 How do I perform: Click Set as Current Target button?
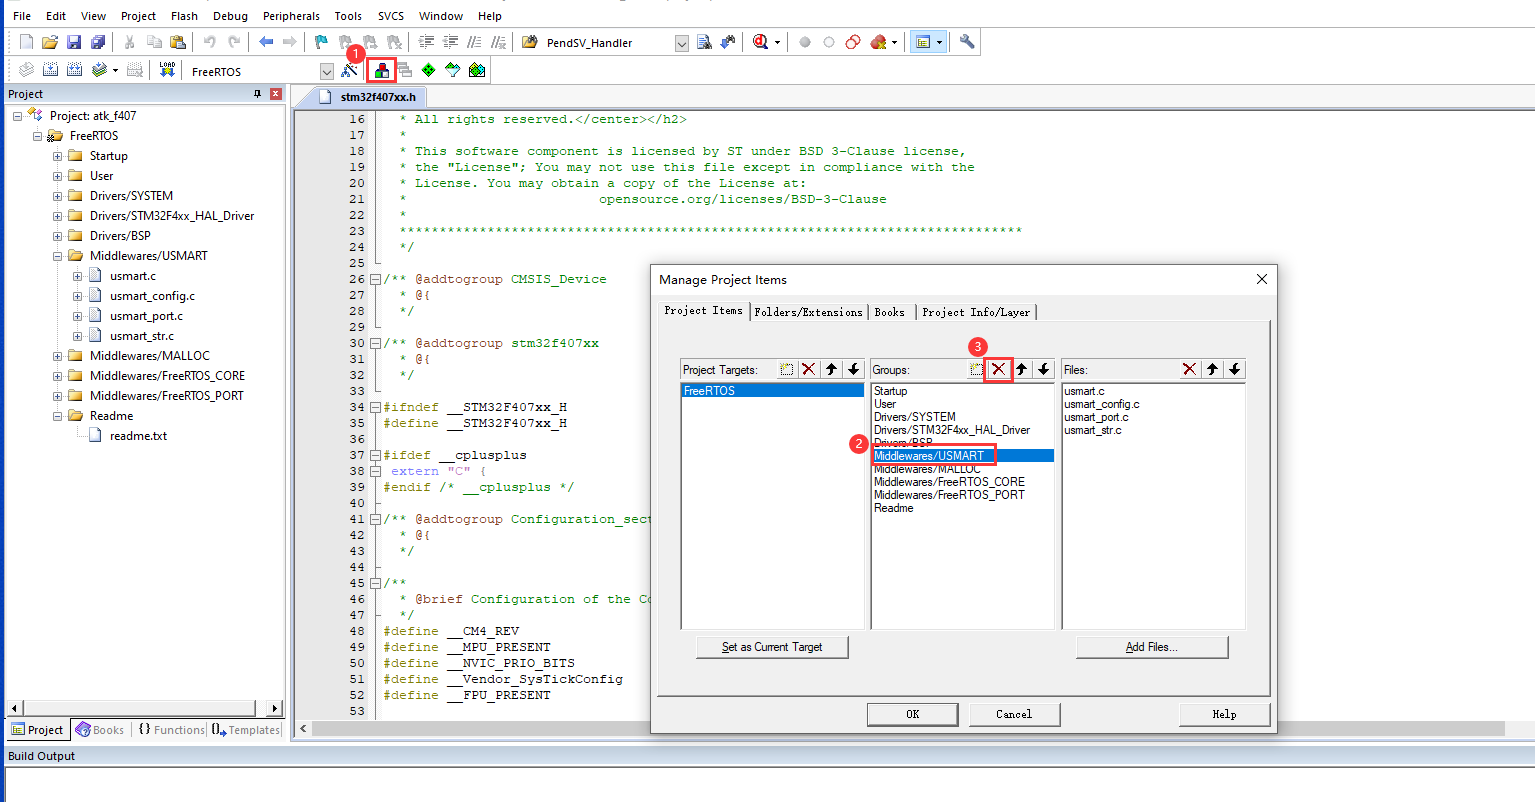point(772,646)
